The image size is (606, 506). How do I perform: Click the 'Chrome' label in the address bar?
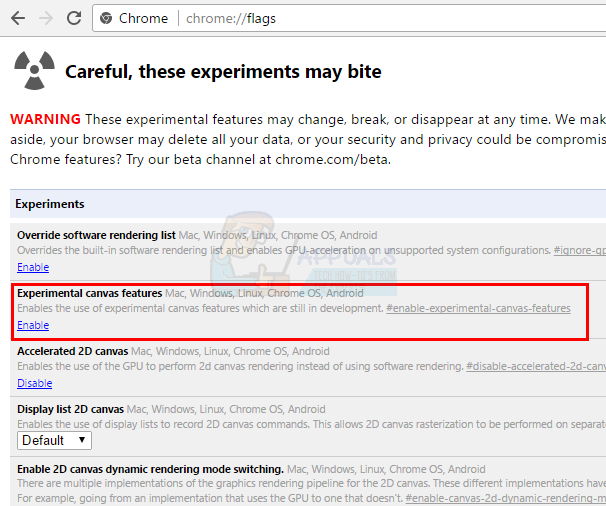[x=143, y=18]
